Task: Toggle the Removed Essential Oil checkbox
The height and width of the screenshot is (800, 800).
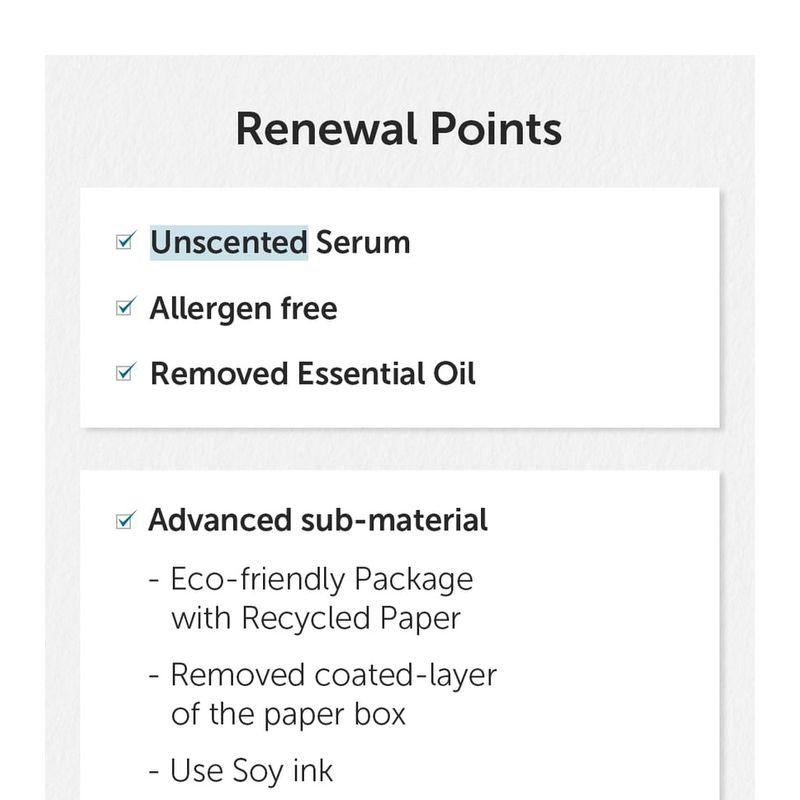Action: (x=125, y=372)
